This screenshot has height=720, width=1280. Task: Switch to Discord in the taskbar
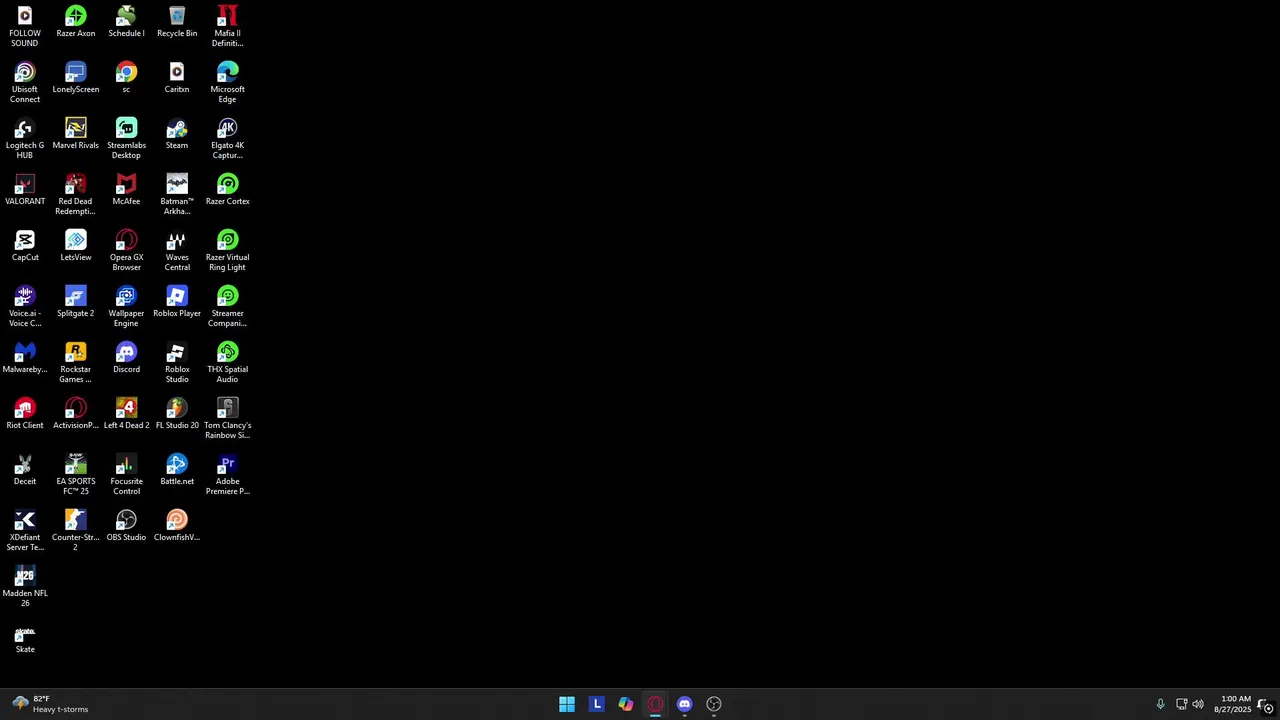684,704
